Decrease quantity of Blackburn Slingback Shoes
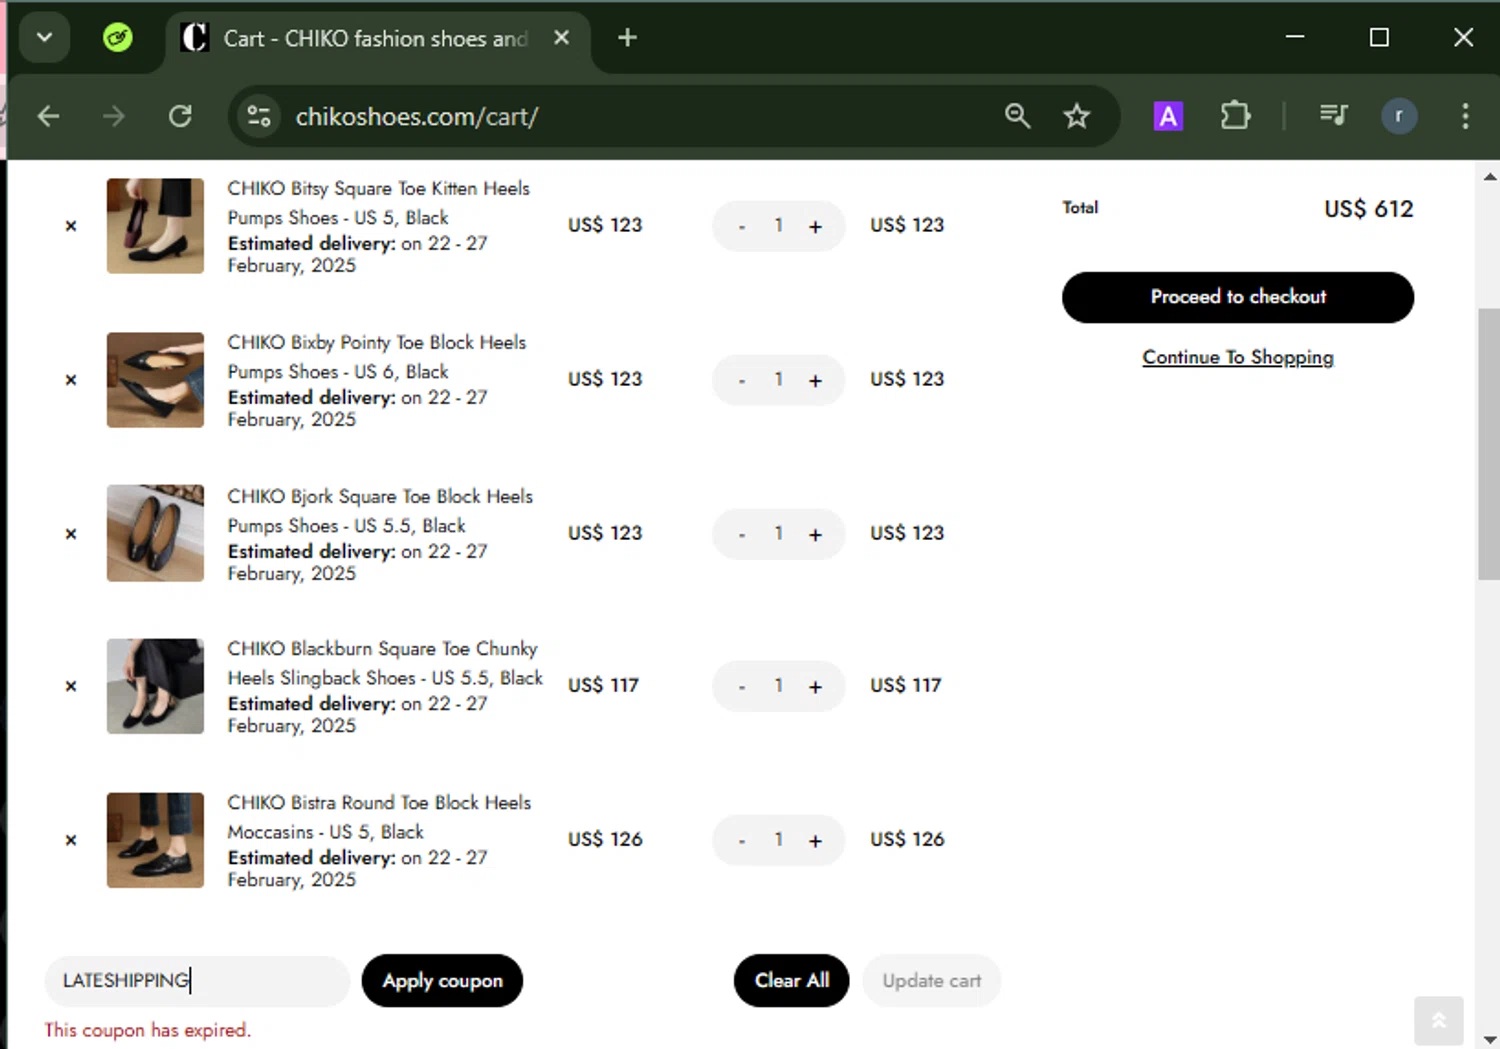The height and width of the screenshot is (1049, 1500). 742,687
